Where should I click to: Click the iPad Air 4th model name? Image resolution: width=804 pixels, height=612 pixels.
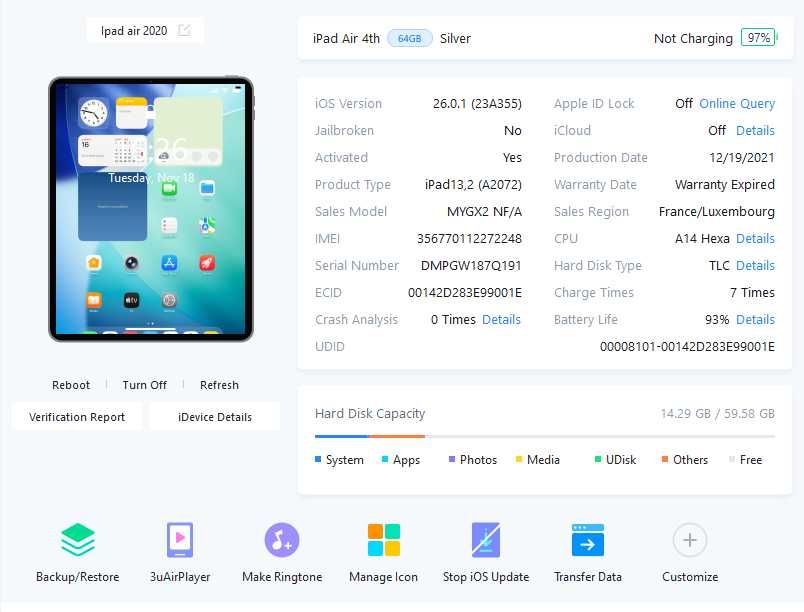click(x=346, y=38)
